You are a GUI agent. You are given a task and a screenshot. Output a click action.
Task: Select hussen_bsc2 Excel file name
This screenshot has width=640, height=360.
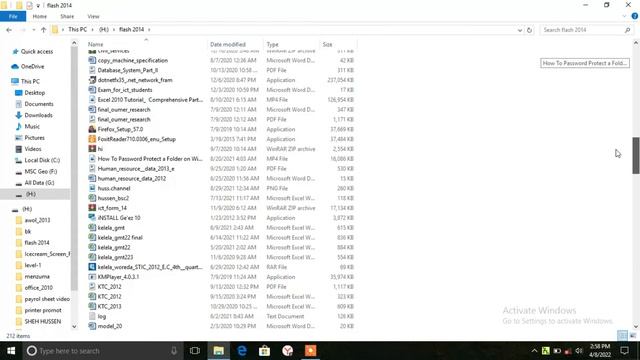pyautogui.click(x=113, y=198)
